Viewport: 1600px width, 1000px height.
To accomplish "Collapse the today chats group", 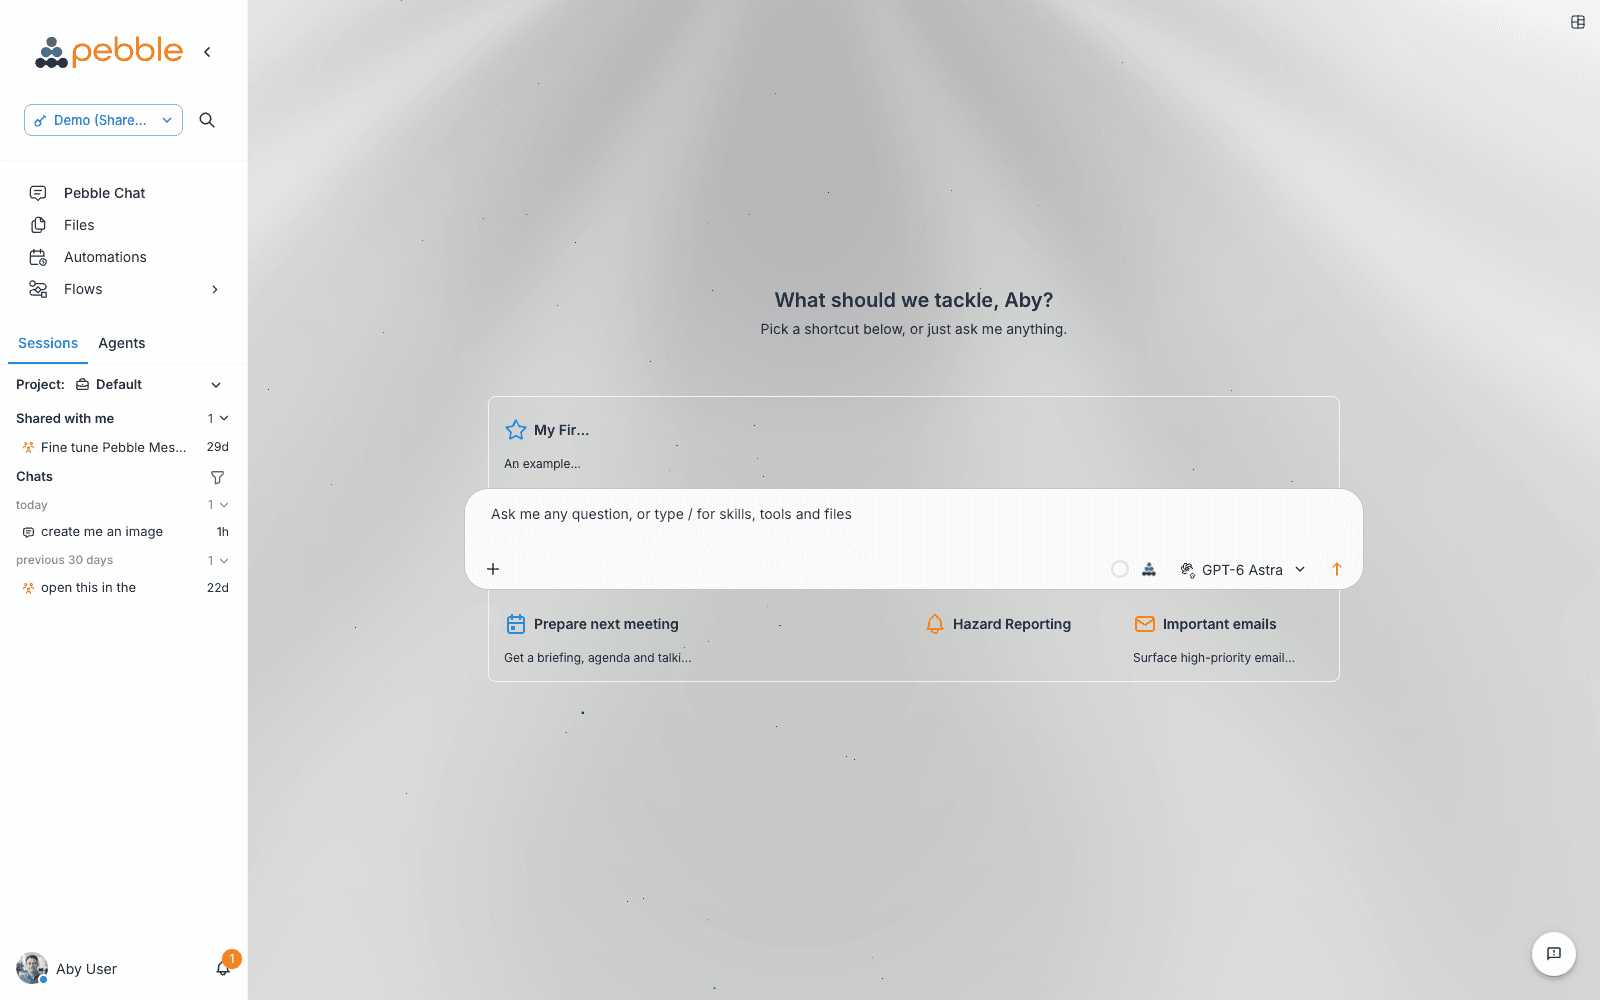I will click(x=224, y=505).
